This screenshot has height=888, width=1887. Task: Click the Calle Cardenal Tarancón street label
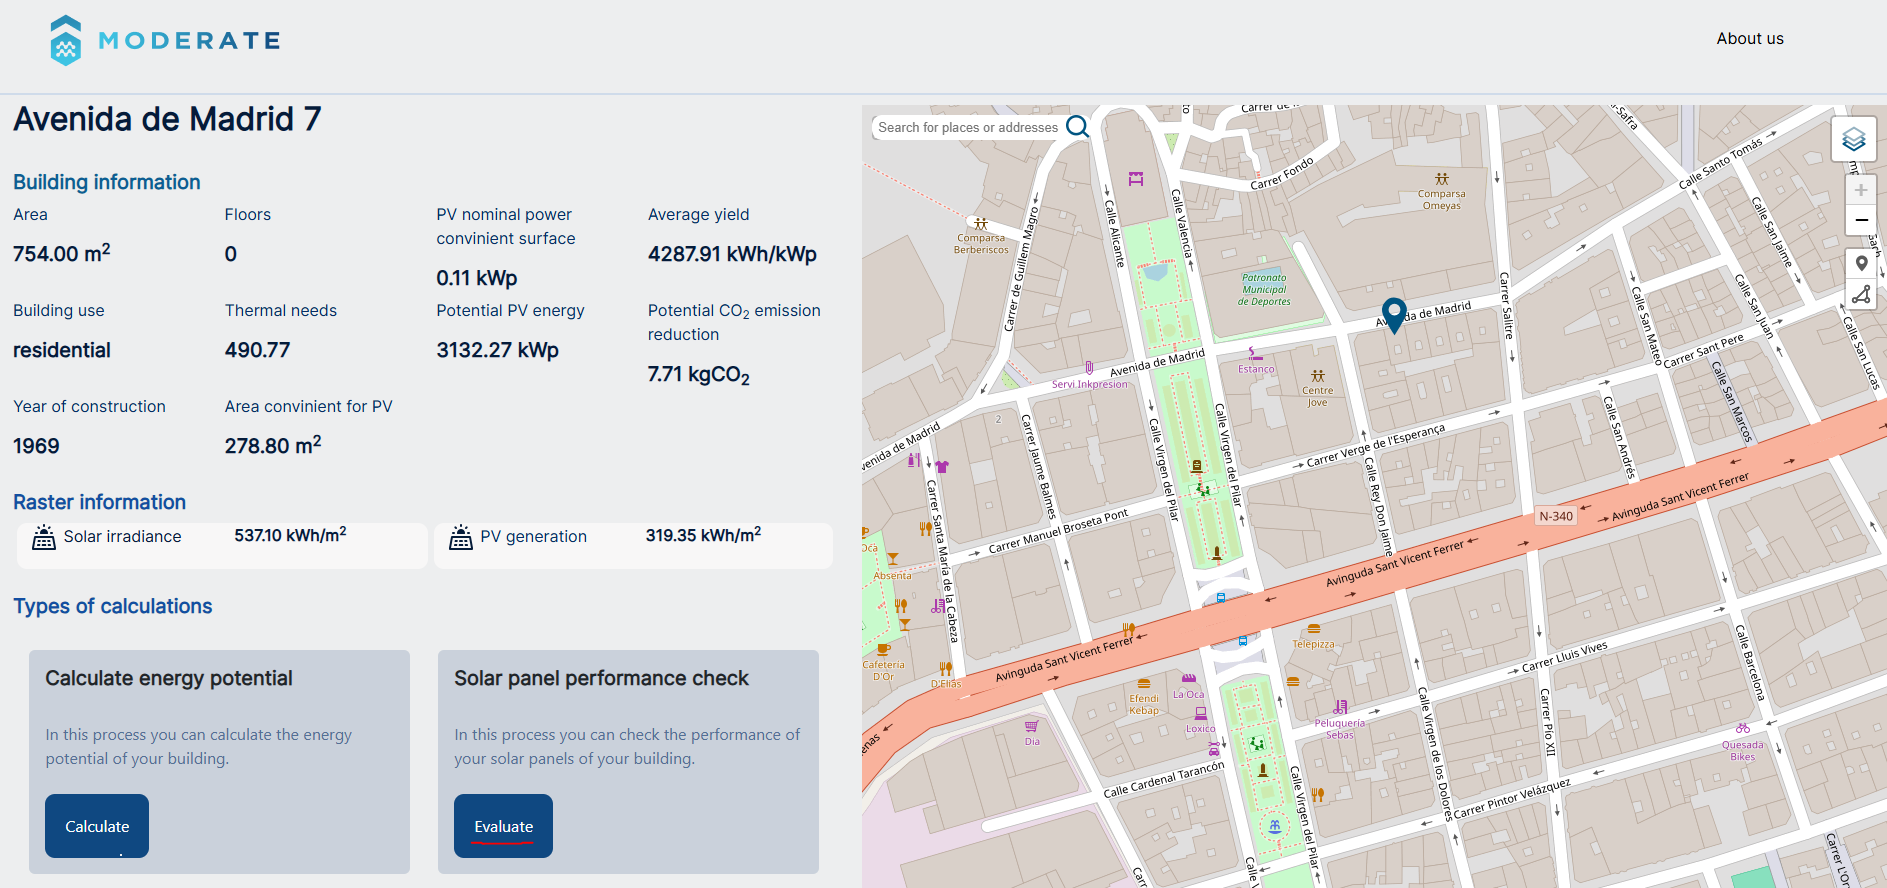[x=1164, y=779]
